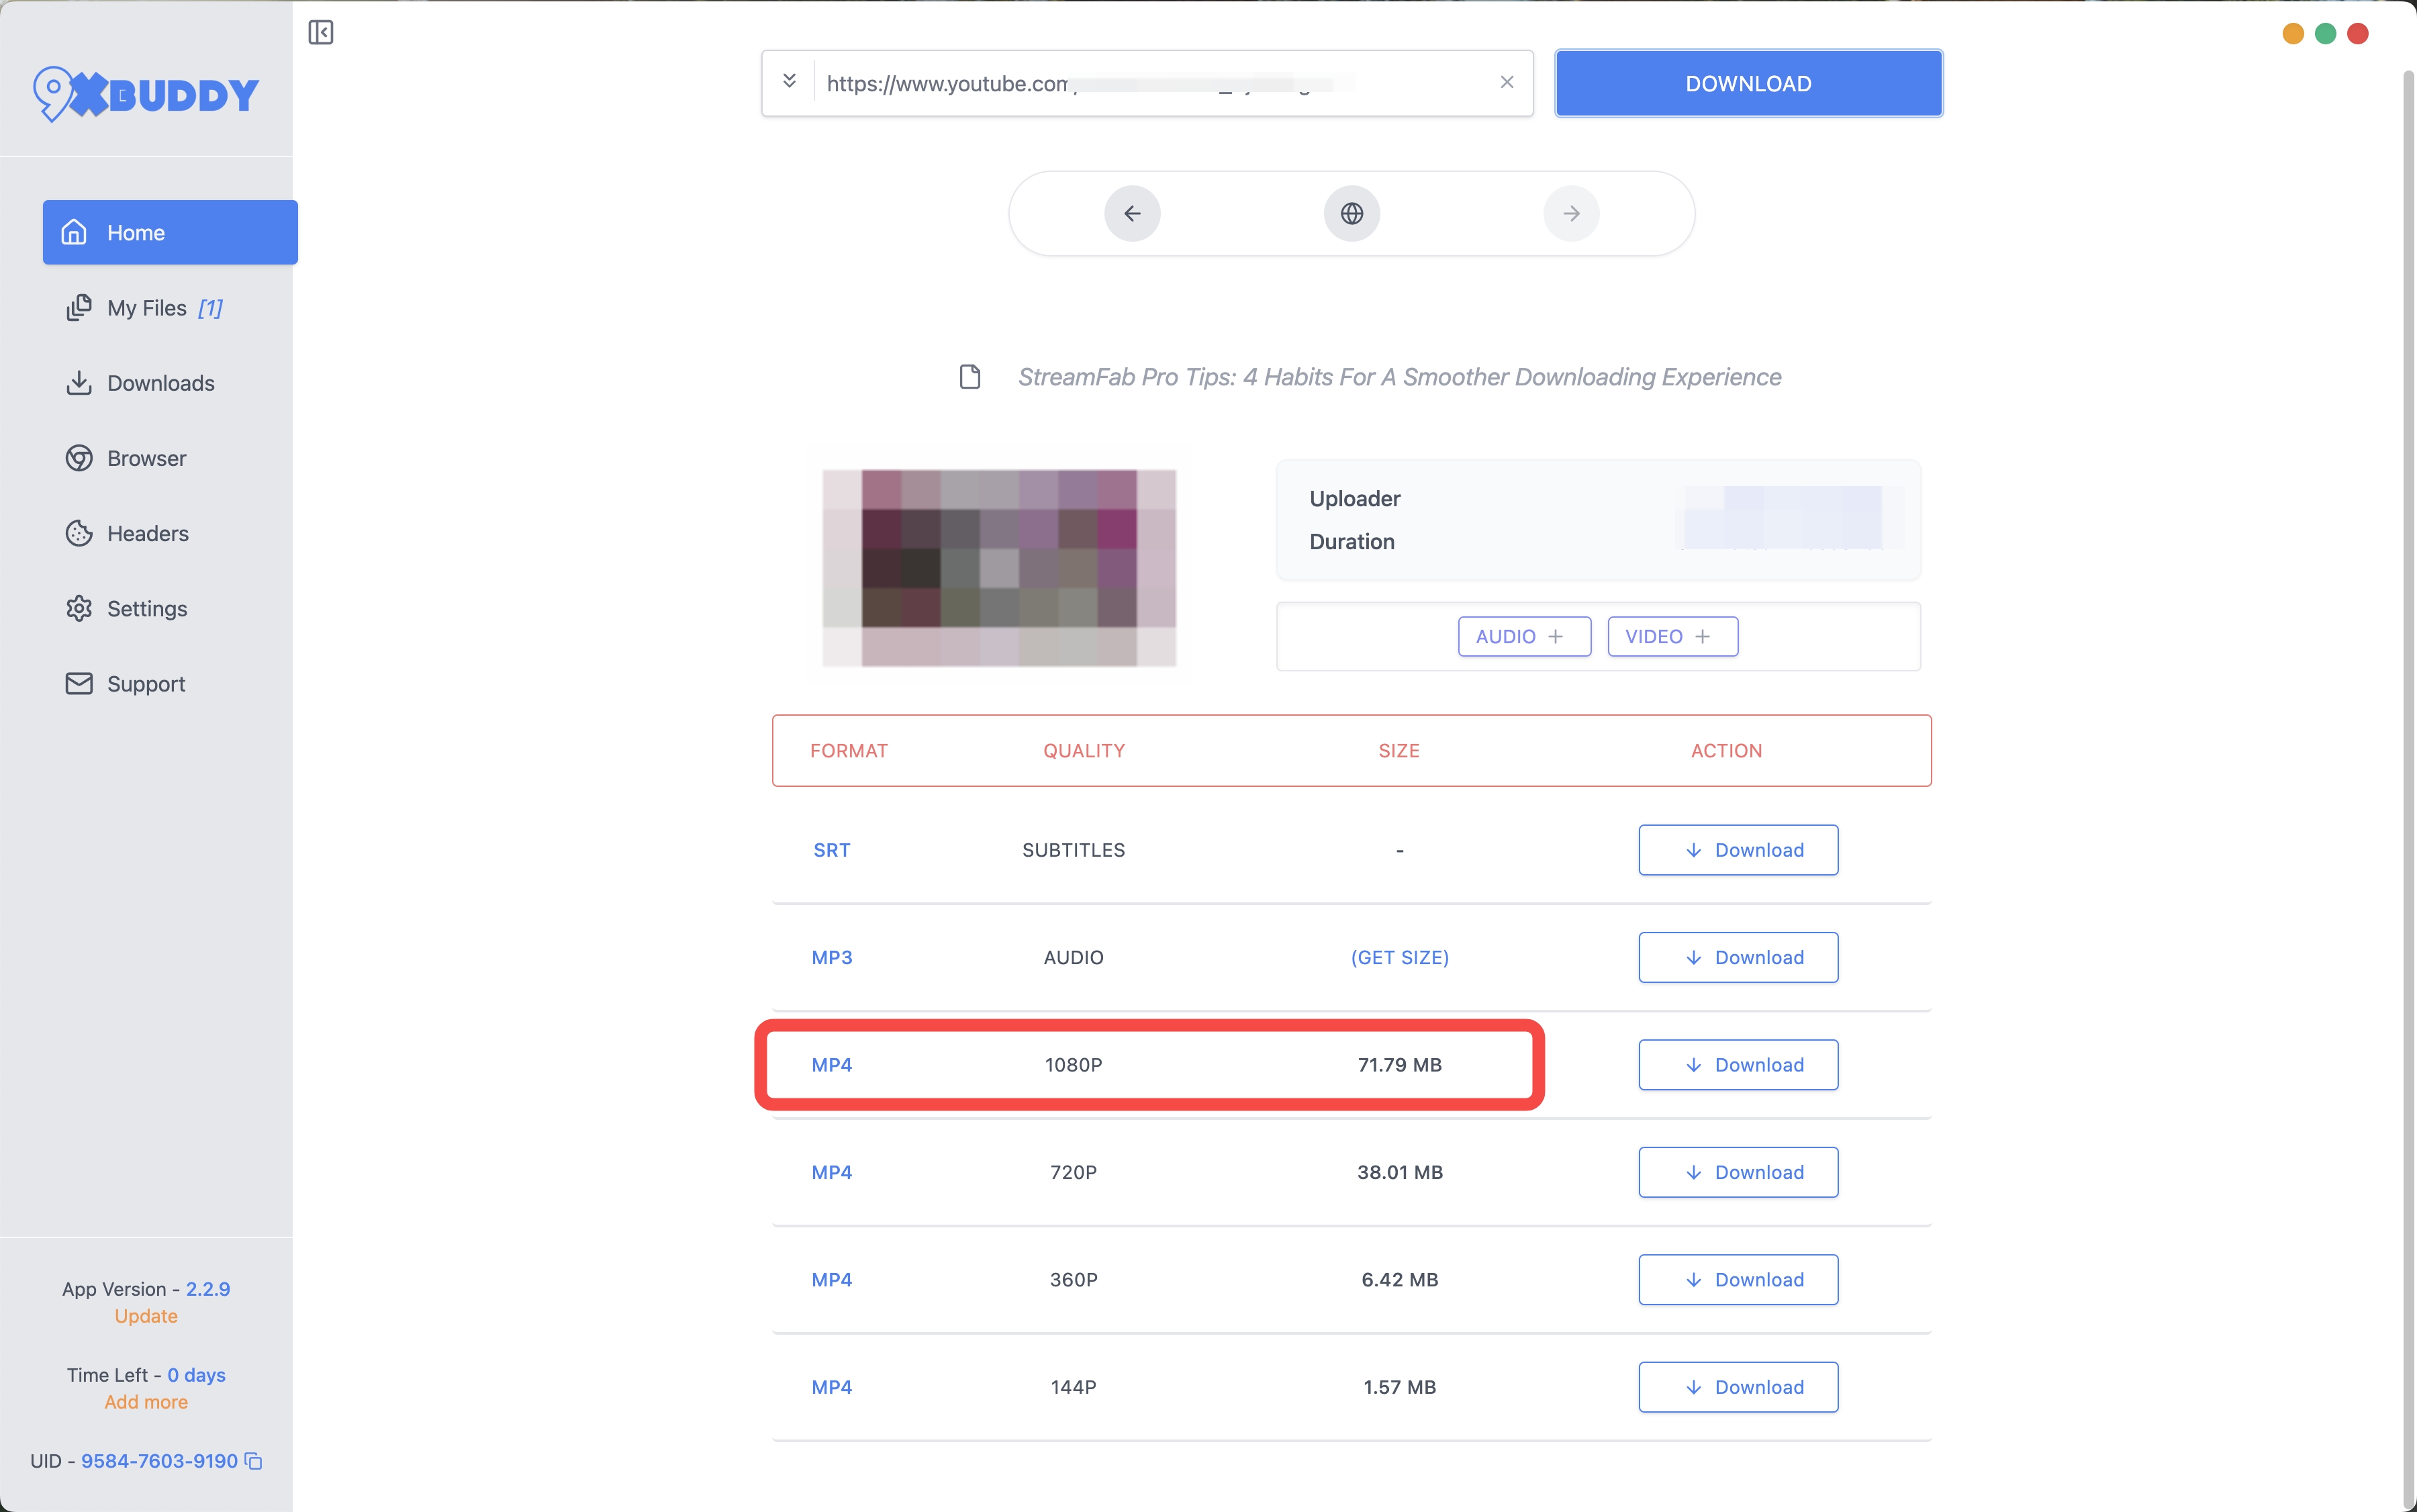
Task: Click the app version number 2.2.9
Action: pyautogui.click(x=208, y=1289)
